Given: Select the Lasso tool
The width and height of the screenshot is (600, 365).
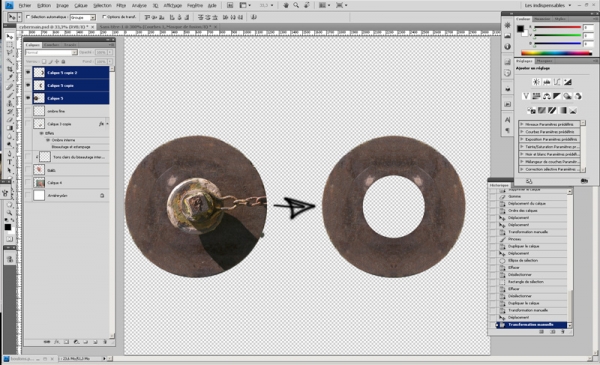Looking at the screenshot, I should pyautogui.click(x=10, y=53).
